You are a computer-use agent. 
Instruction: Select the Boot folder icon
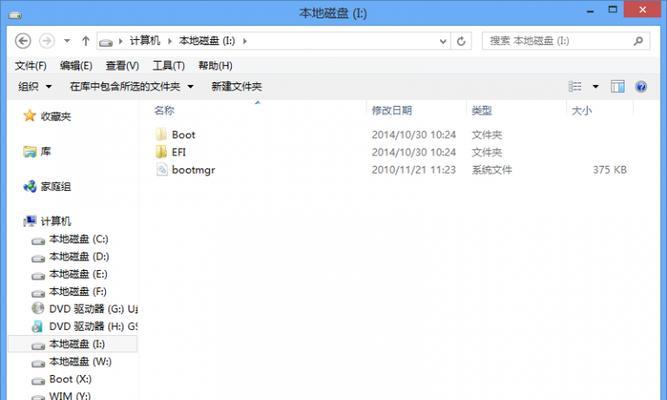click(x=161, y=134)
